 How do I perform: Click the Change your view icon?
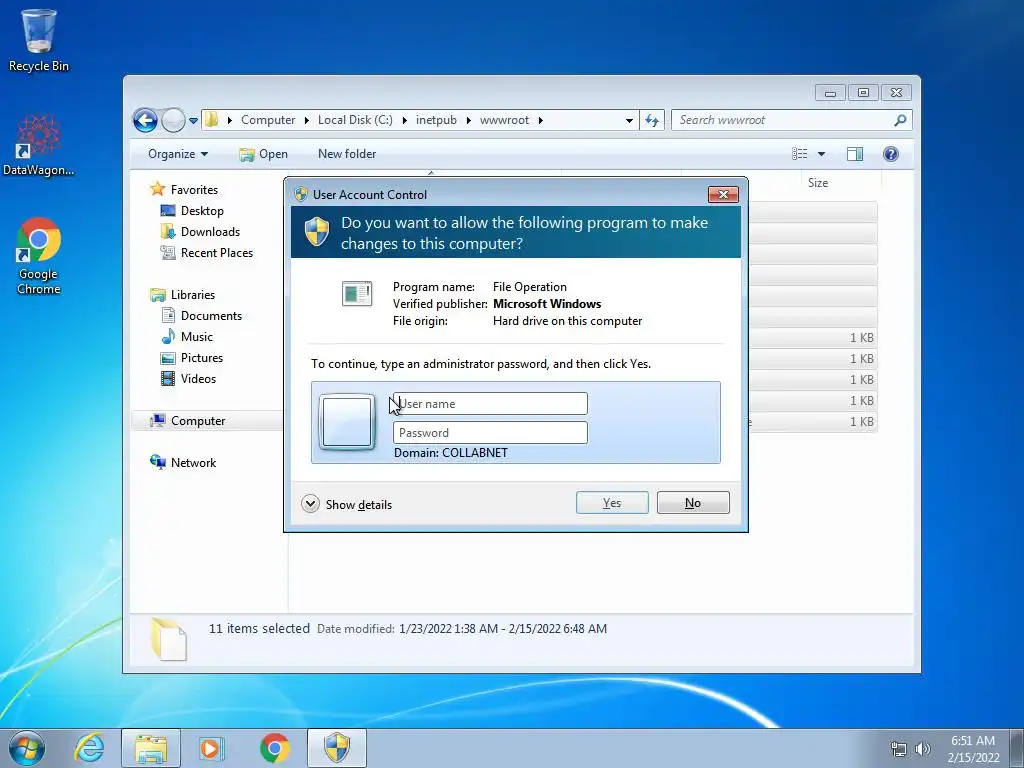point(800,154)
